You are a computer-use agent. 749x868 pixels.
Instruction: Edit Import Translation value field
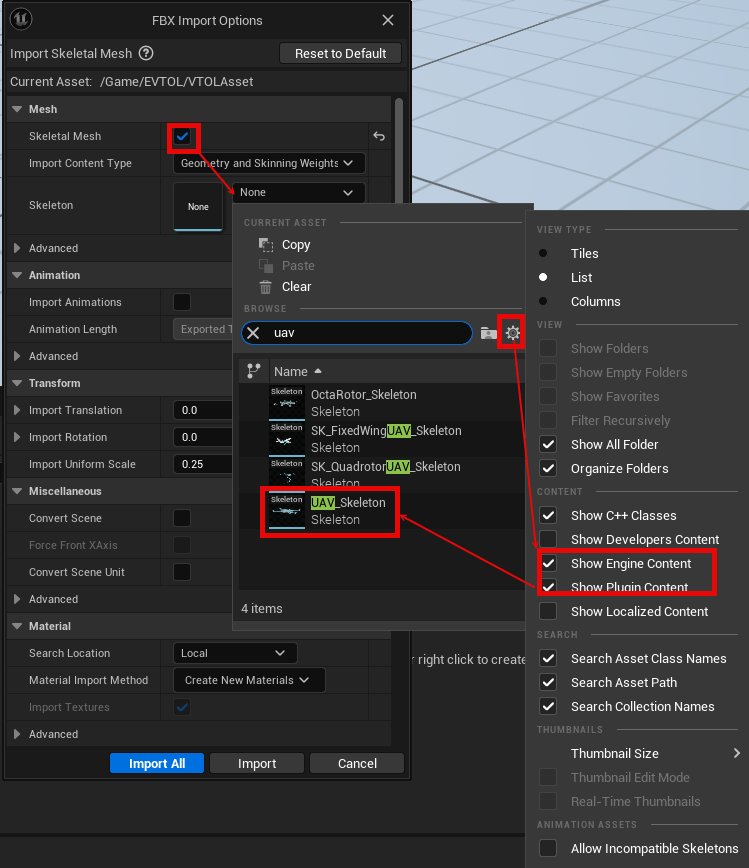coord(203,410)
